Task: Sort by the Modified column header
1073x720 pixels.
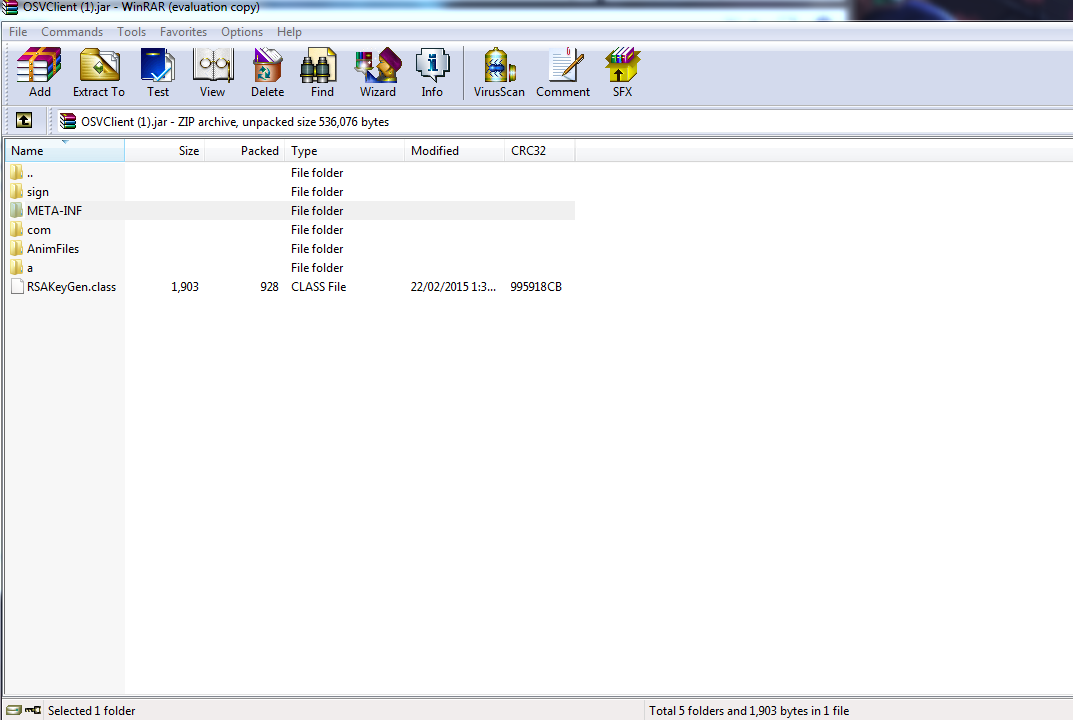Action: [455, 151]
